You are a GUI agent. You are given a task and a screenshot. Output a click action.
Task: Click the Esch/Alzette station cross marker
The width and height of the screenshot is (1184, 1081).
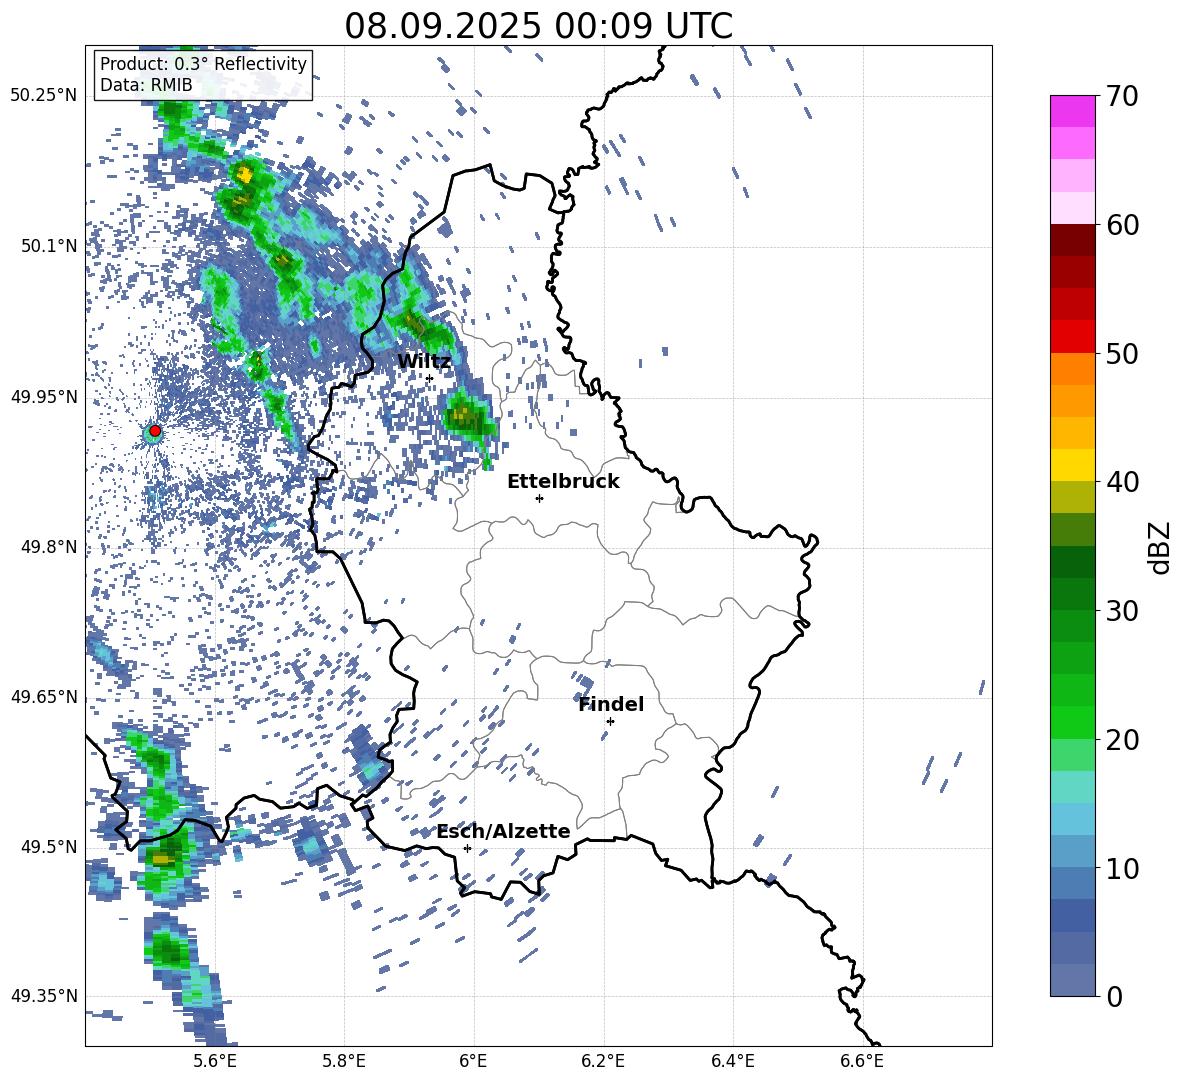(467, 848)
